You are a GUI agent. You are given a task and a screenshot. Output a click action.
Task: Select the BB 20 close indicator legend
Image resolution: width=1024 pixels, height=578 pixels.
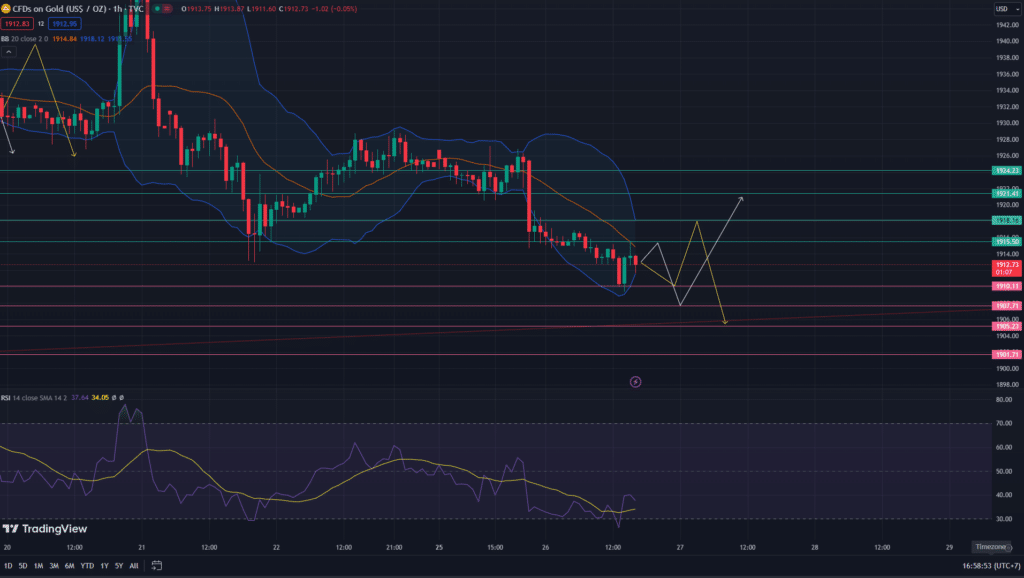(x=24, y=39)
